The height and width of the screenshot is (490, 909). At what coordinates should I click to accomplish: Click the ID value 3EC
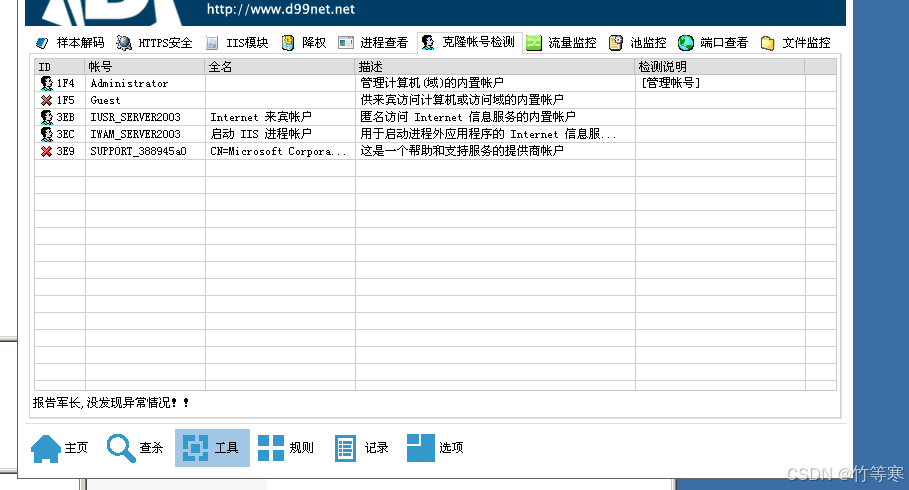click(66, 135)
